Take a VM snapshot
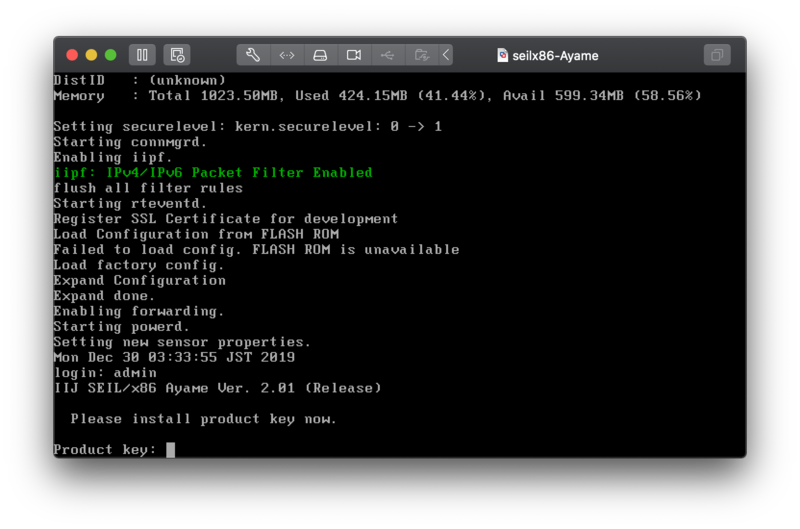The height and width of the screenshot is (529, 800). 177,55
